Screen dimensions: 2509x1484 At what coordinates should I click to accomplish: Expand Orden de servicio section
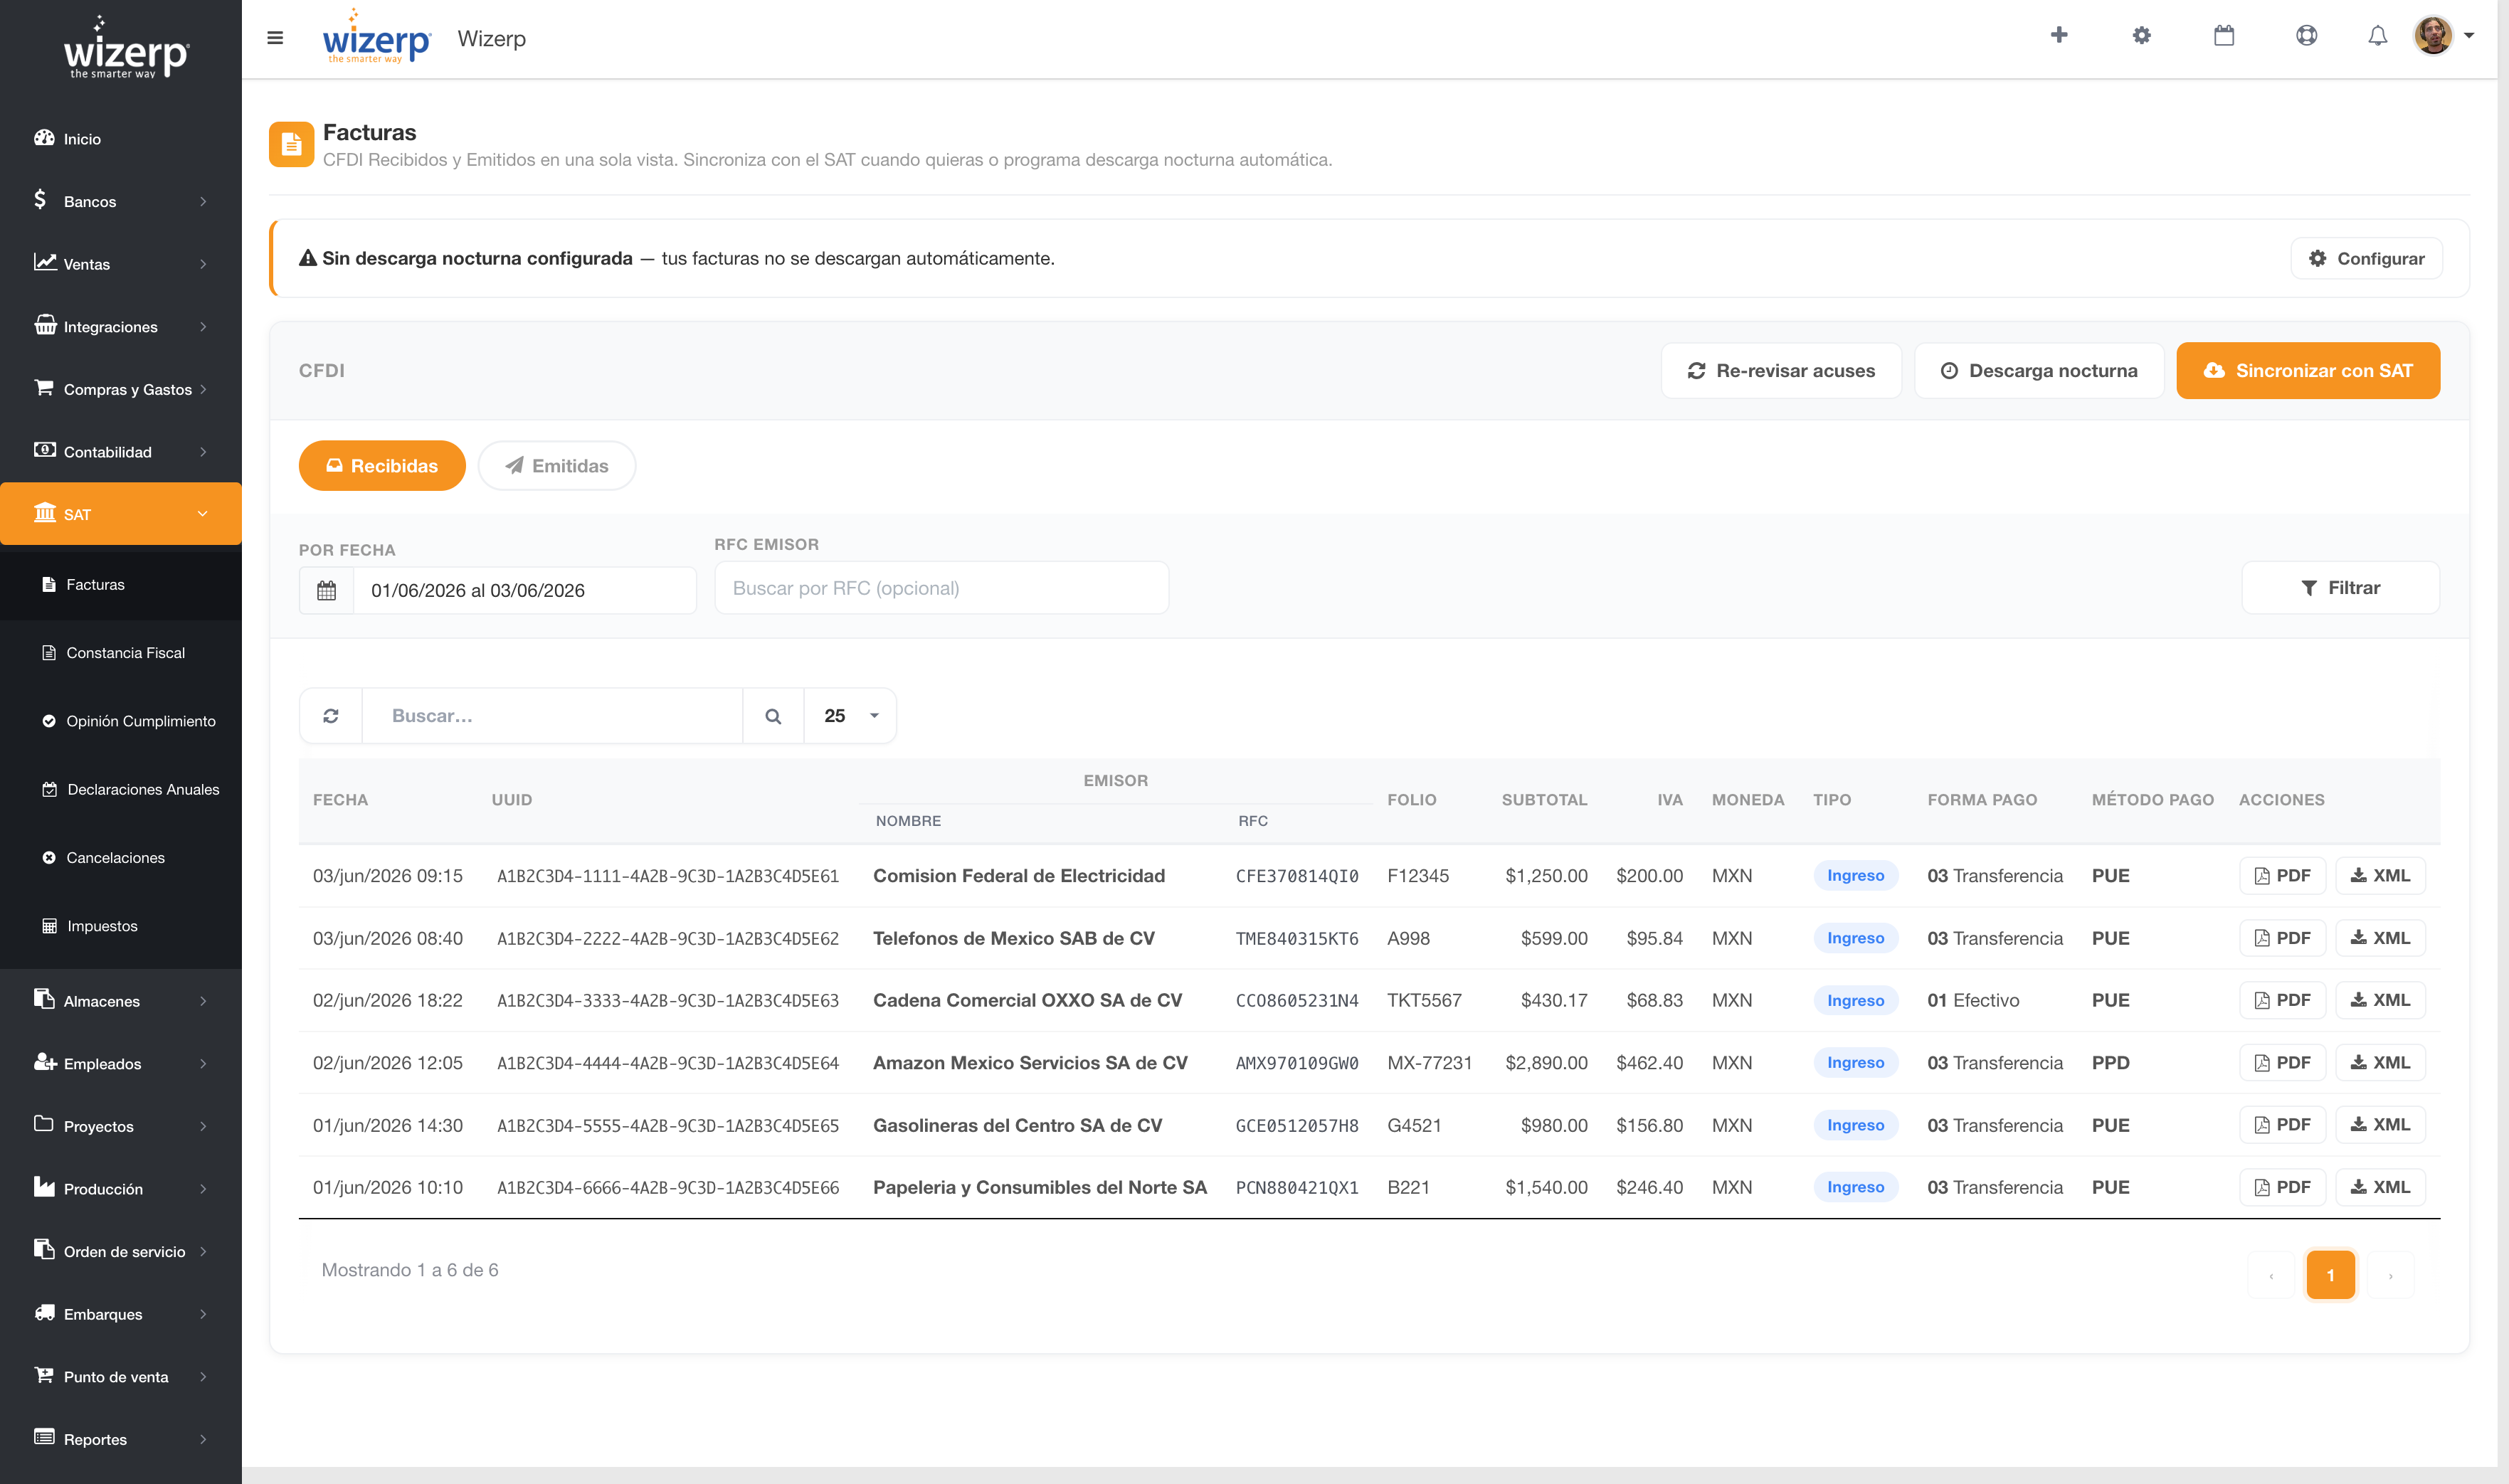[121, 1251]
